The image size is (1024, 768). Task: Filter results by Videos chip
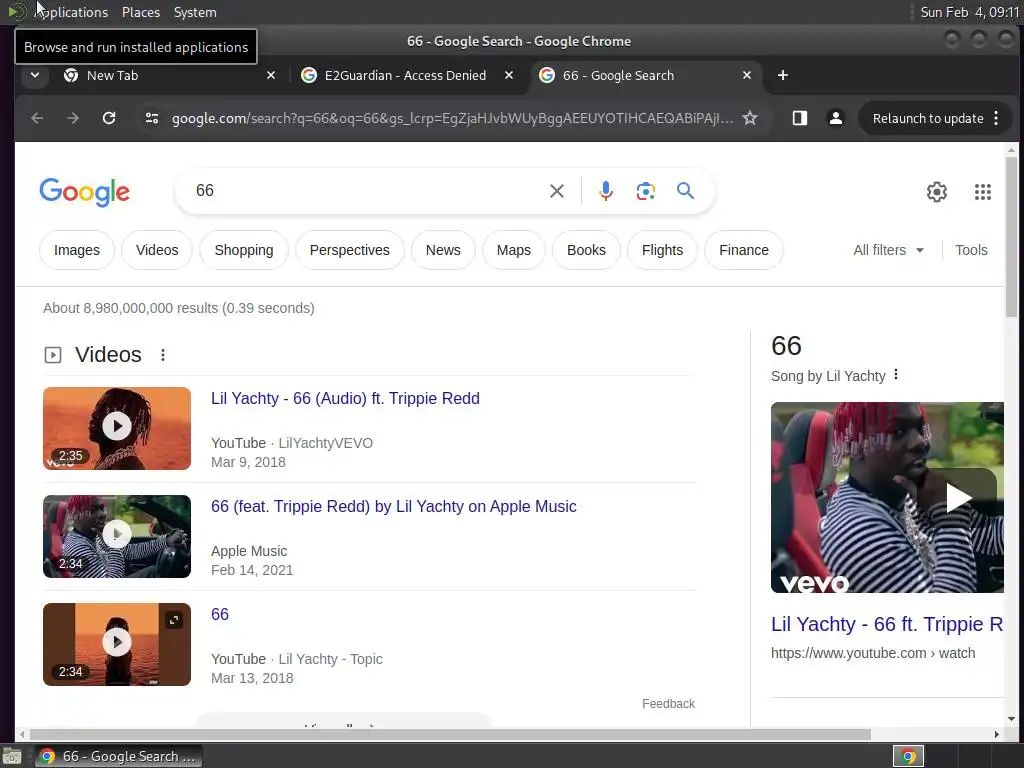tap(157, 250)
